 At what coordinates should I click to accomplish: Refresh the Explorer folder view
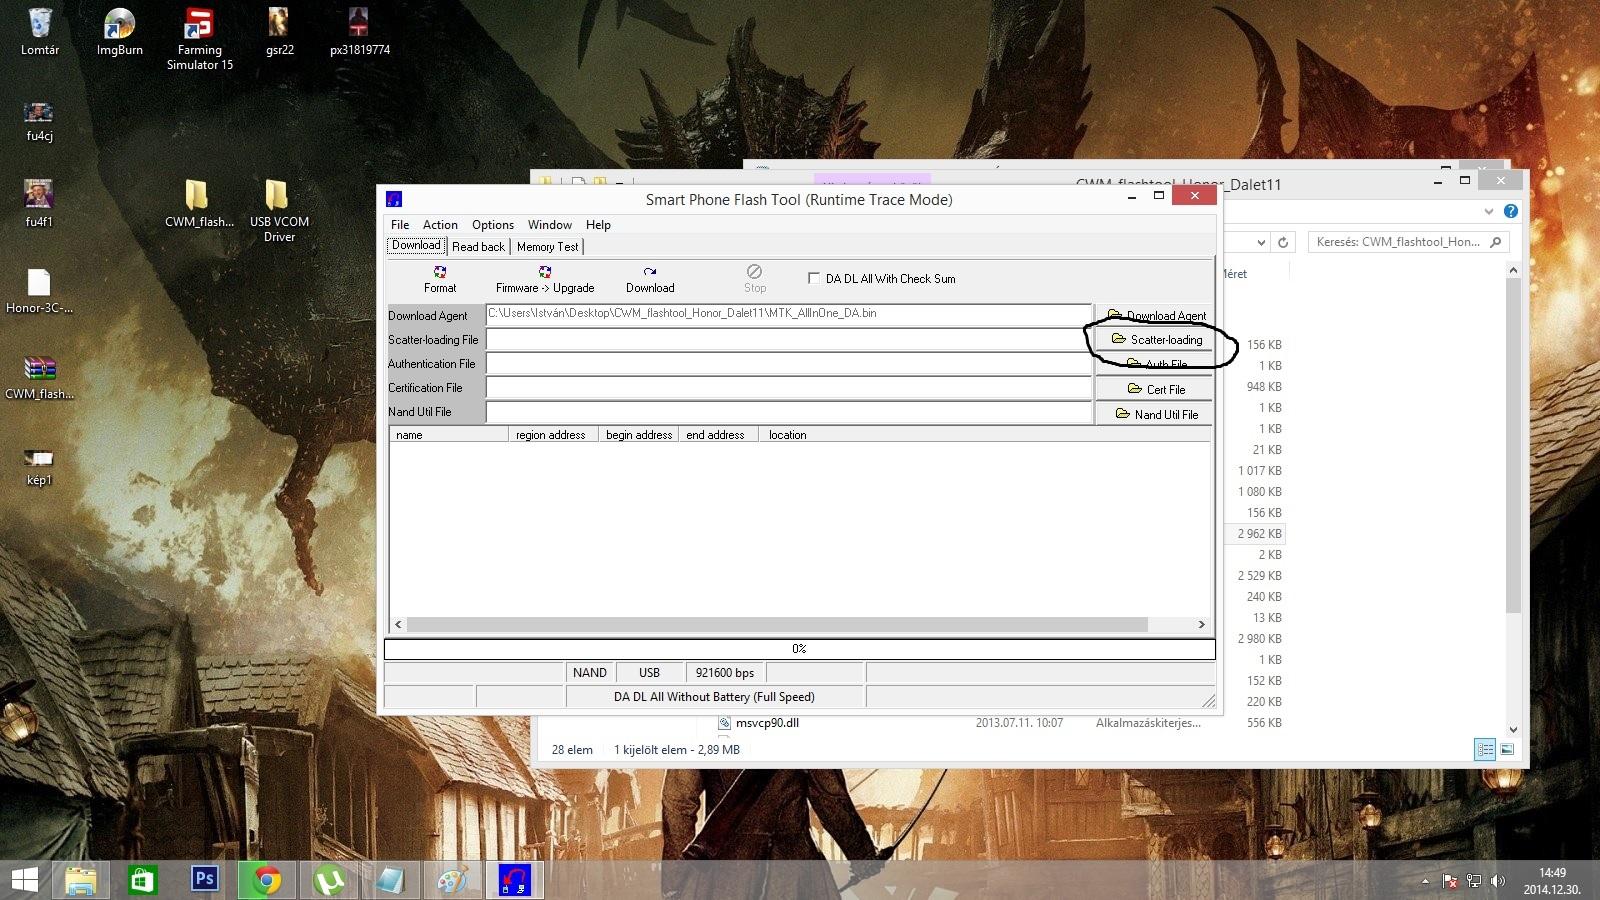pos(1284,242)
